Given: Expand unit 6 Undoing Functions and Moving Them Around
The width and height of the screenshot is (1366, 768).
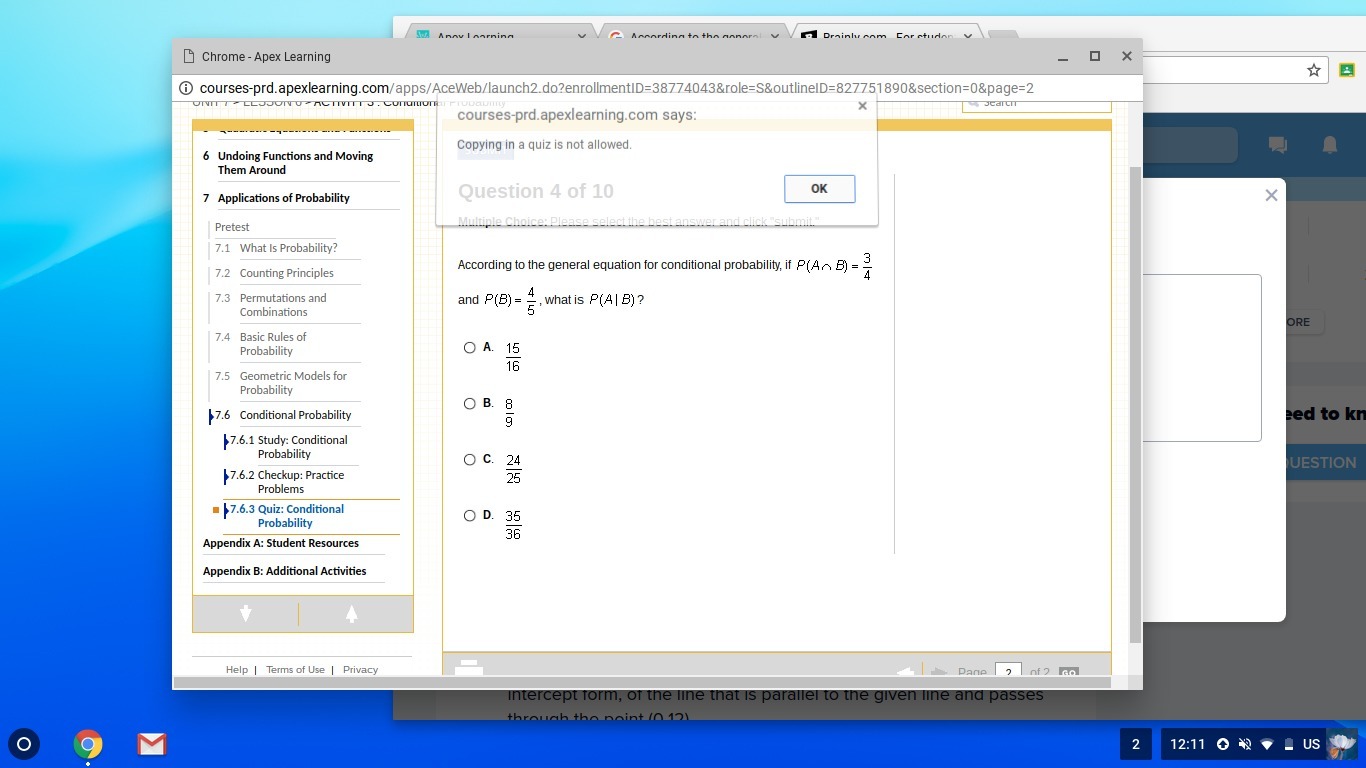Looking at the screenshot, I should pos(295,163).
